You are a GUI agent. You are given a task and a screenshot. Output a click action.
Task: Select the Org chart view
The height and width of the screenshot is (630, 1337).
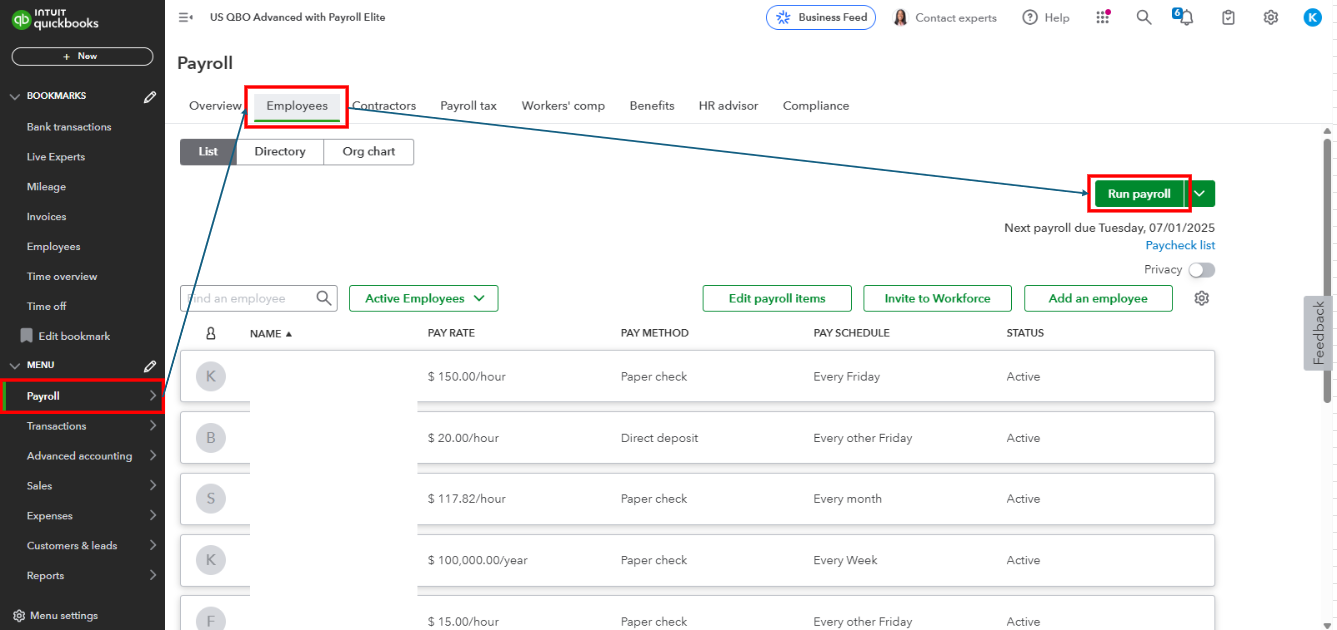369,152
